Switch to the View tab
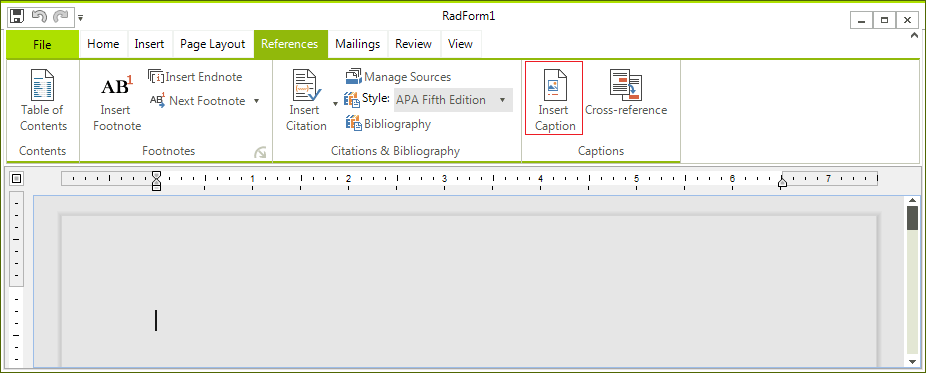The width and height of the screenshot is (926, 373). 460,44
